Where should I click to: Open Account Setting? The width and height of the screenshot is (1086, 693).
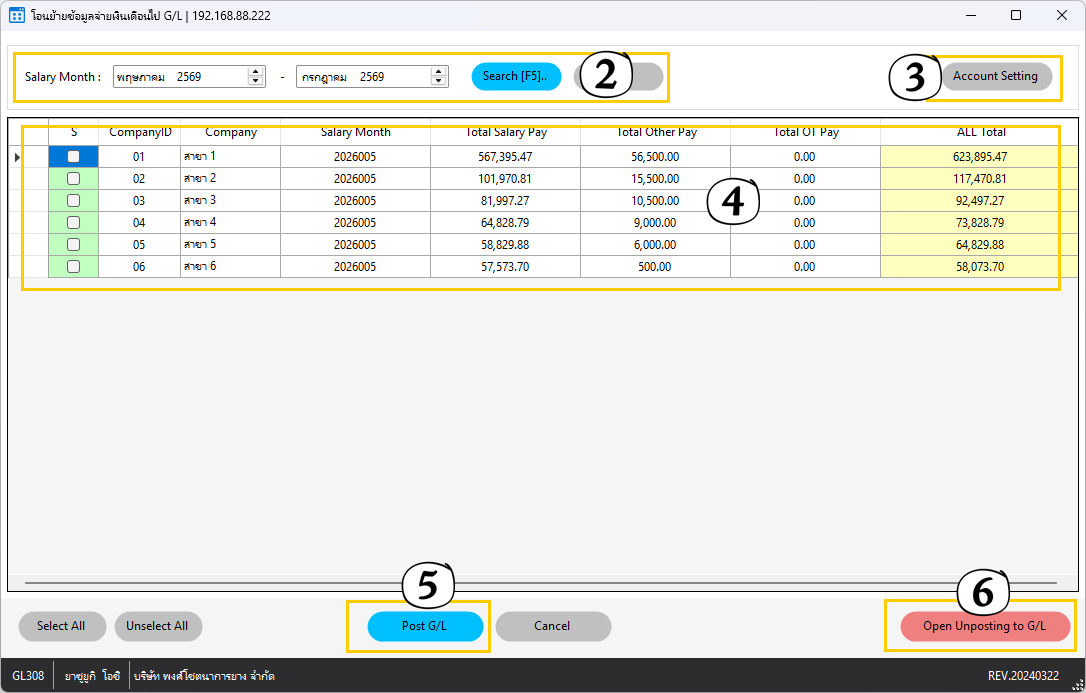click(995, 76)
